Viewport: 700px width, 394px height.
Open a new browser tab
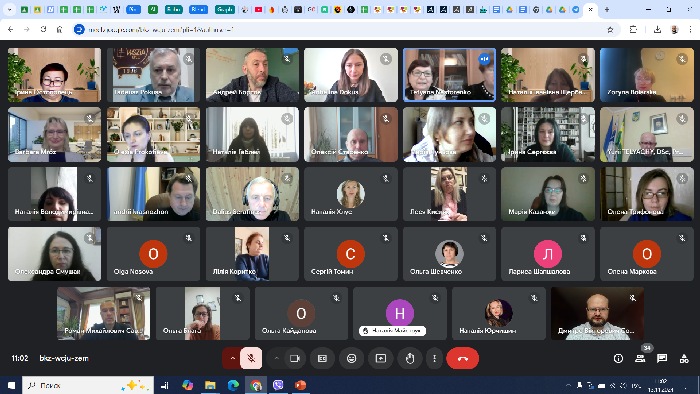point(607,9)
